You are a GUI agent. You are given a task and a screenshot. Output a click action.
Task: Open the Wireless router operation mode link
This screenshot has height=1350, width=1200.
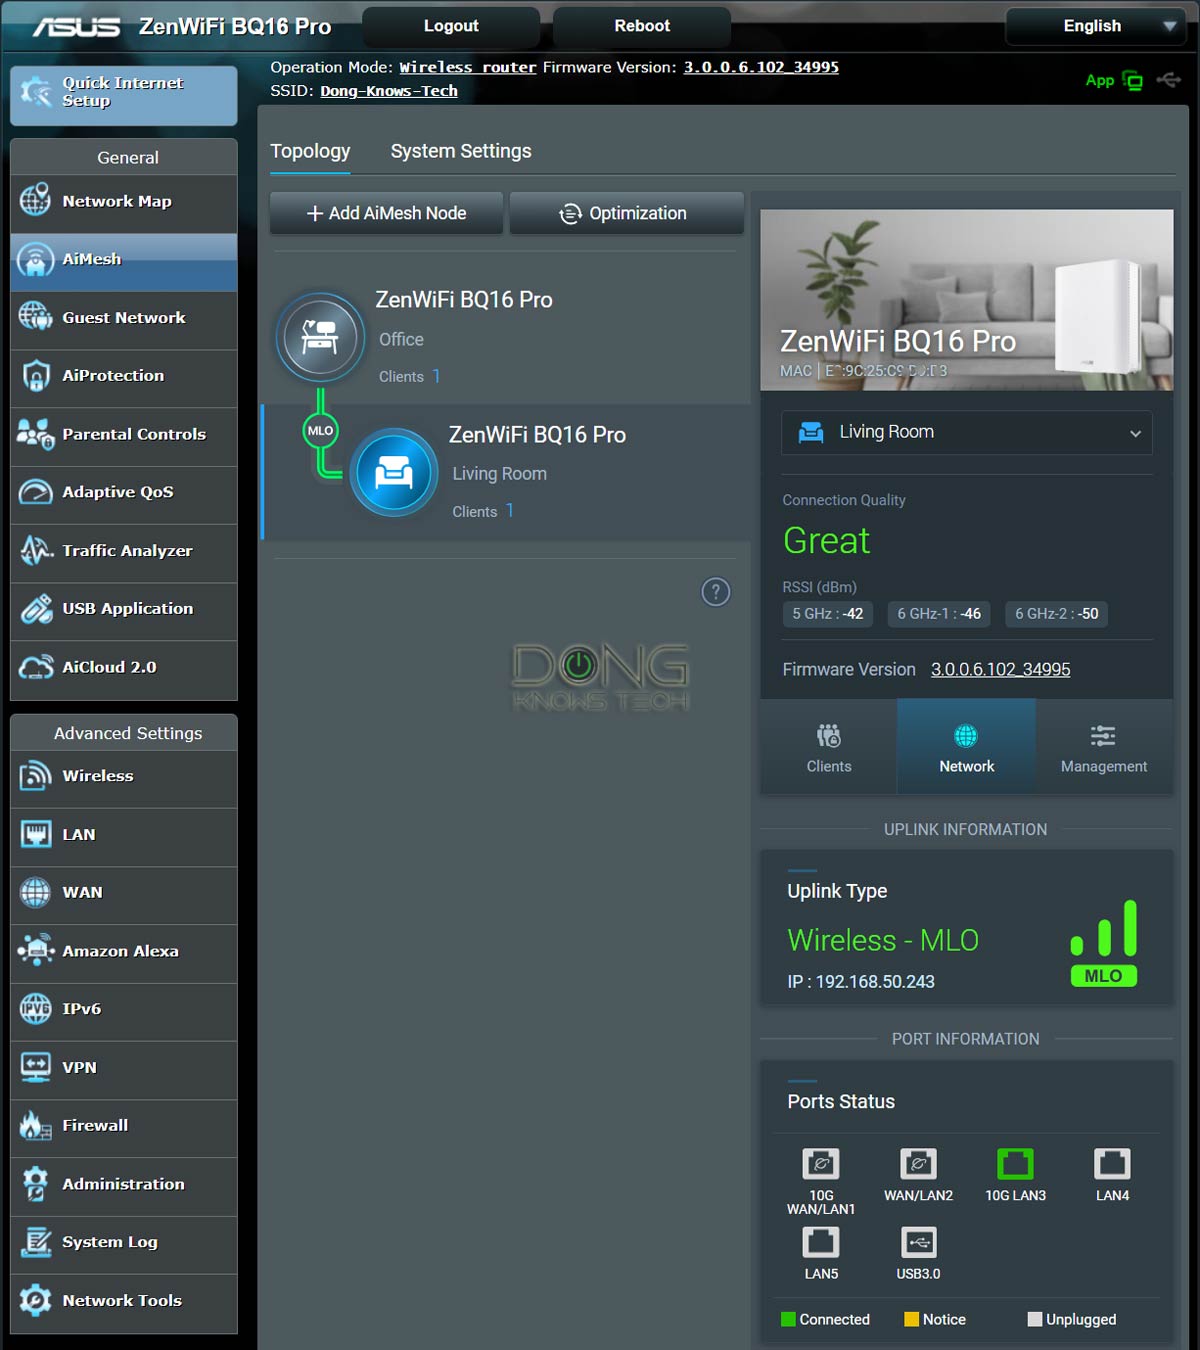[x=468, y=68]
